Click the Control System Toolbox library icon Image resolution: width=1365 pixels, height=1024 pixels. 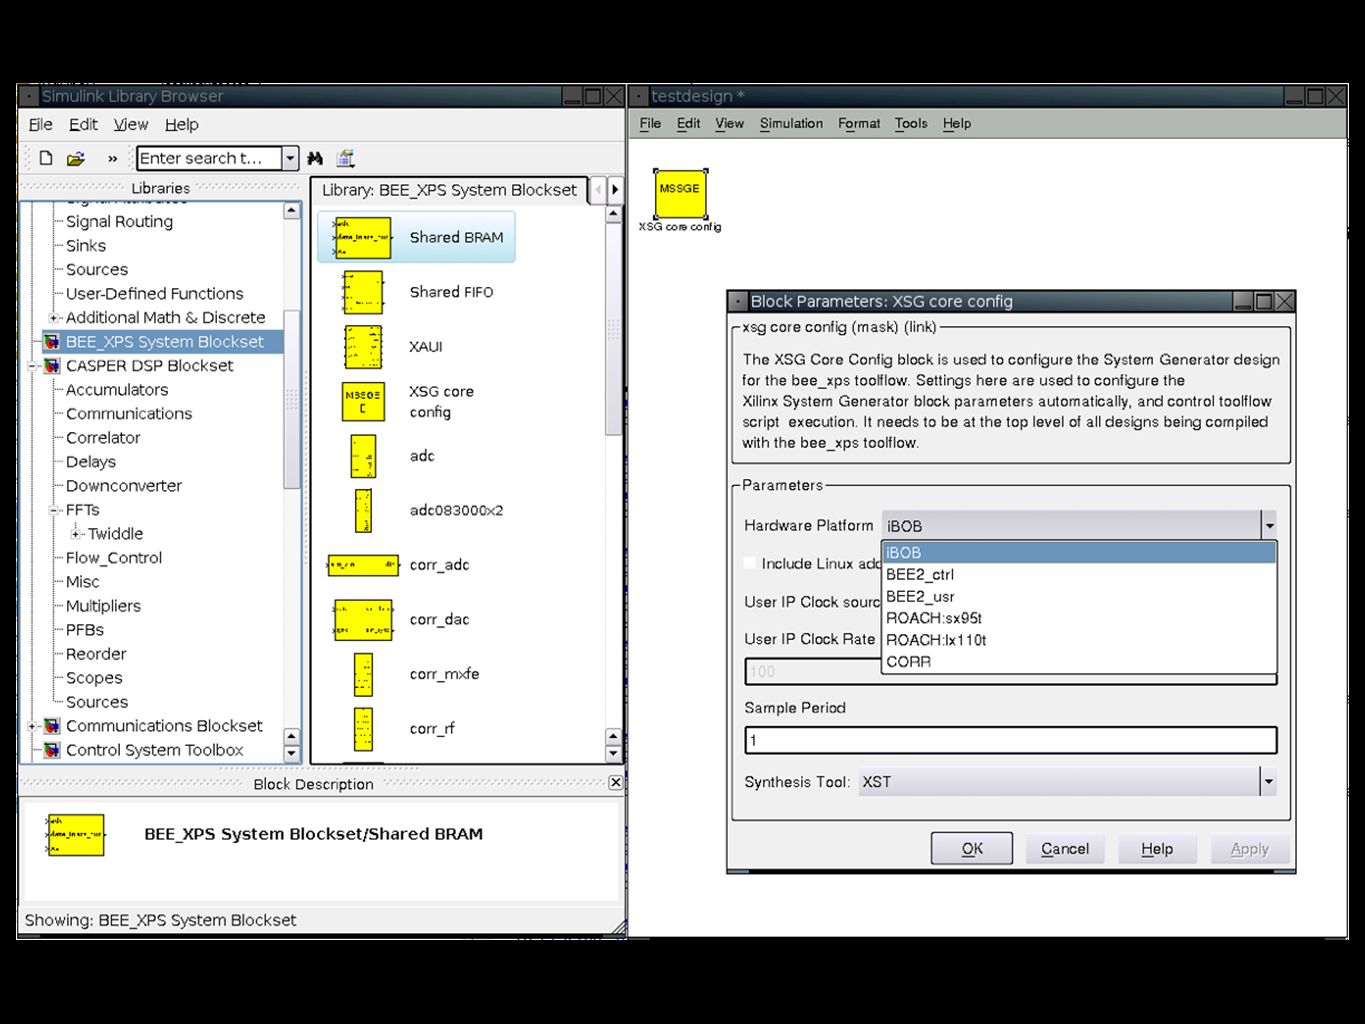click(52, 750)
